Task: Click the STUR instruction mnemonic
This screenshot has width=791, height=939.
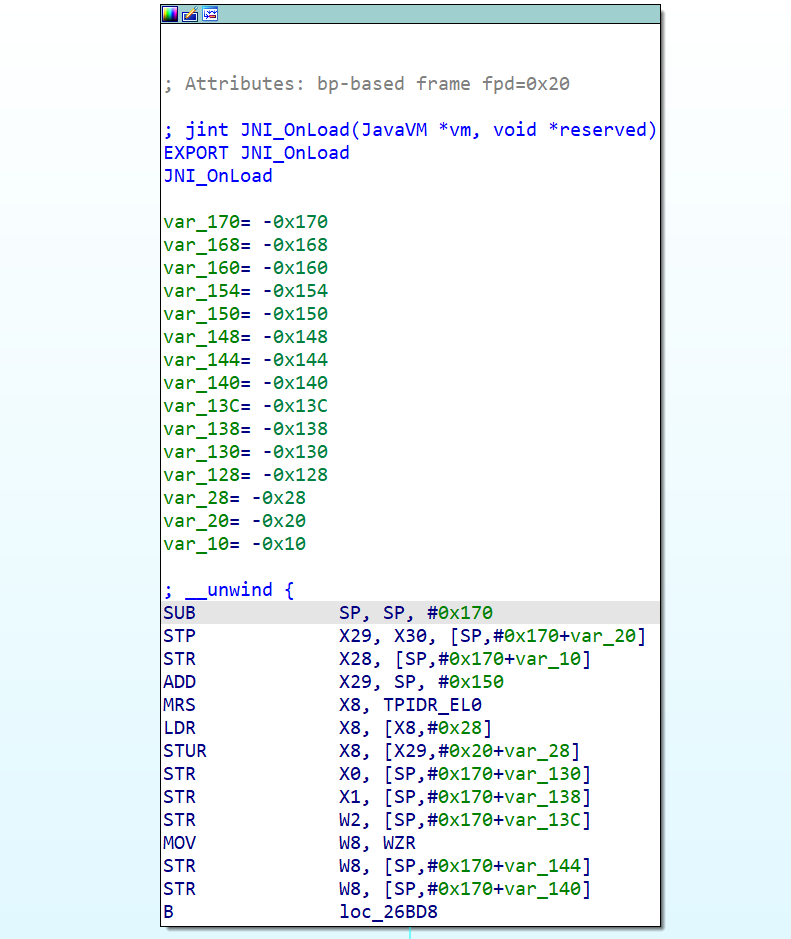Action: [185, 751]
